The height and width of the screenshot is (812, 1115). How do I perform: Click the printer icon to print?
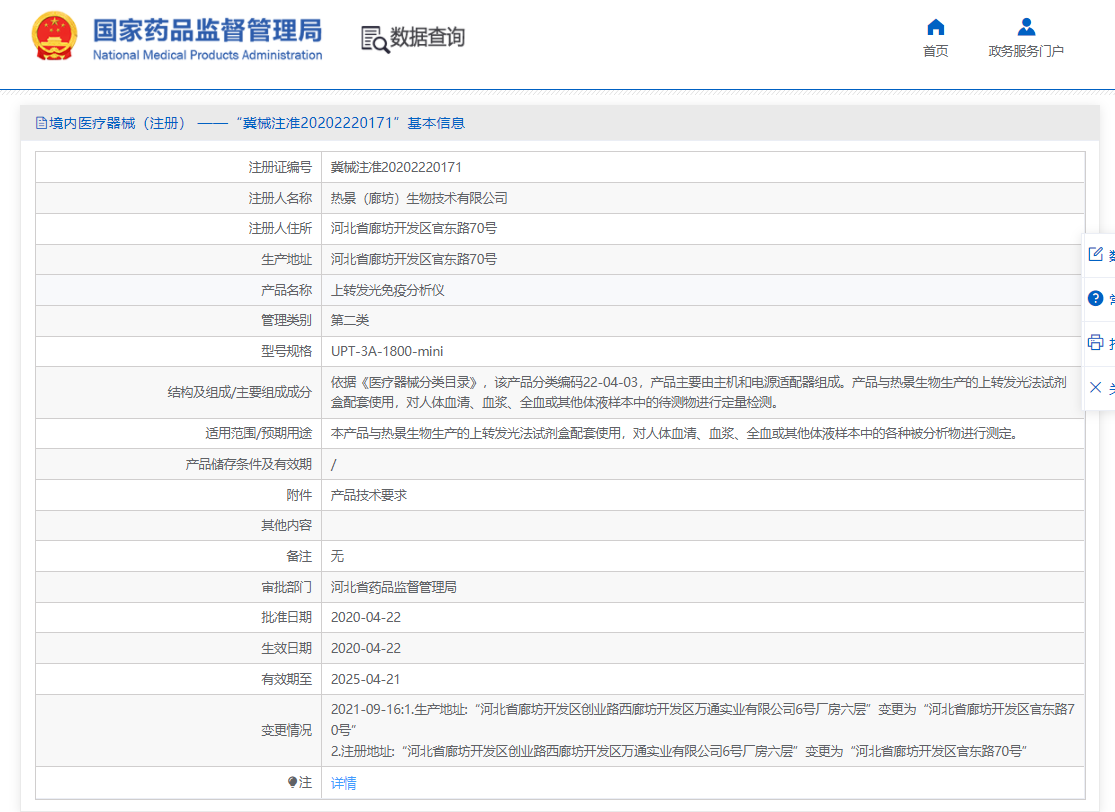pyautogui.click(x=1096, y=340)
